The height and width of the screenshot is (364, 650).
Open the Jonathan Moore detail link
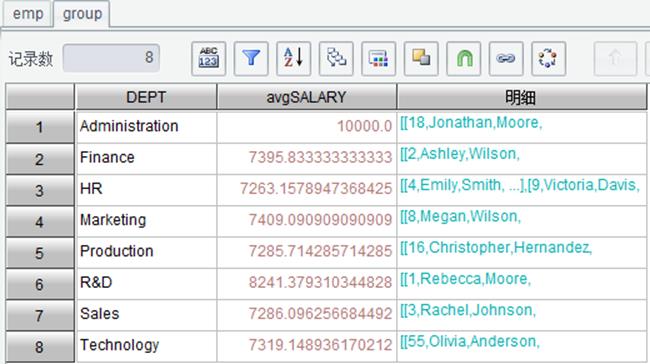(471, 123)
